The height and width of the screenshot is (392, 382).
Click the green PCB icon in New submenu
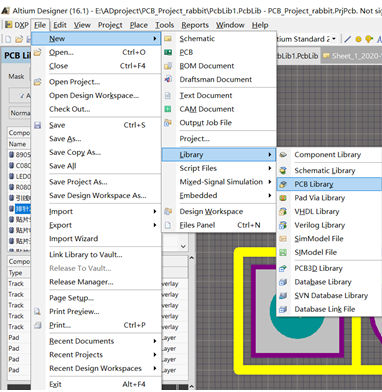pyautogui.click(x=168, y=52)
